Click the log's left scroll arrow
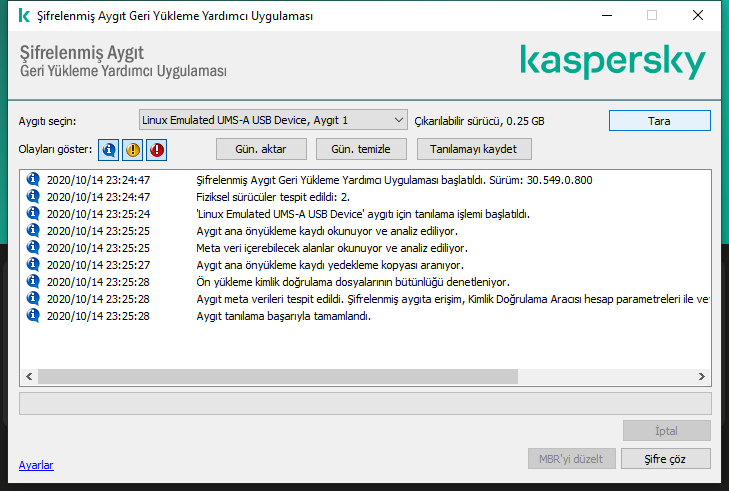729x491 pixels. [29, 377]
